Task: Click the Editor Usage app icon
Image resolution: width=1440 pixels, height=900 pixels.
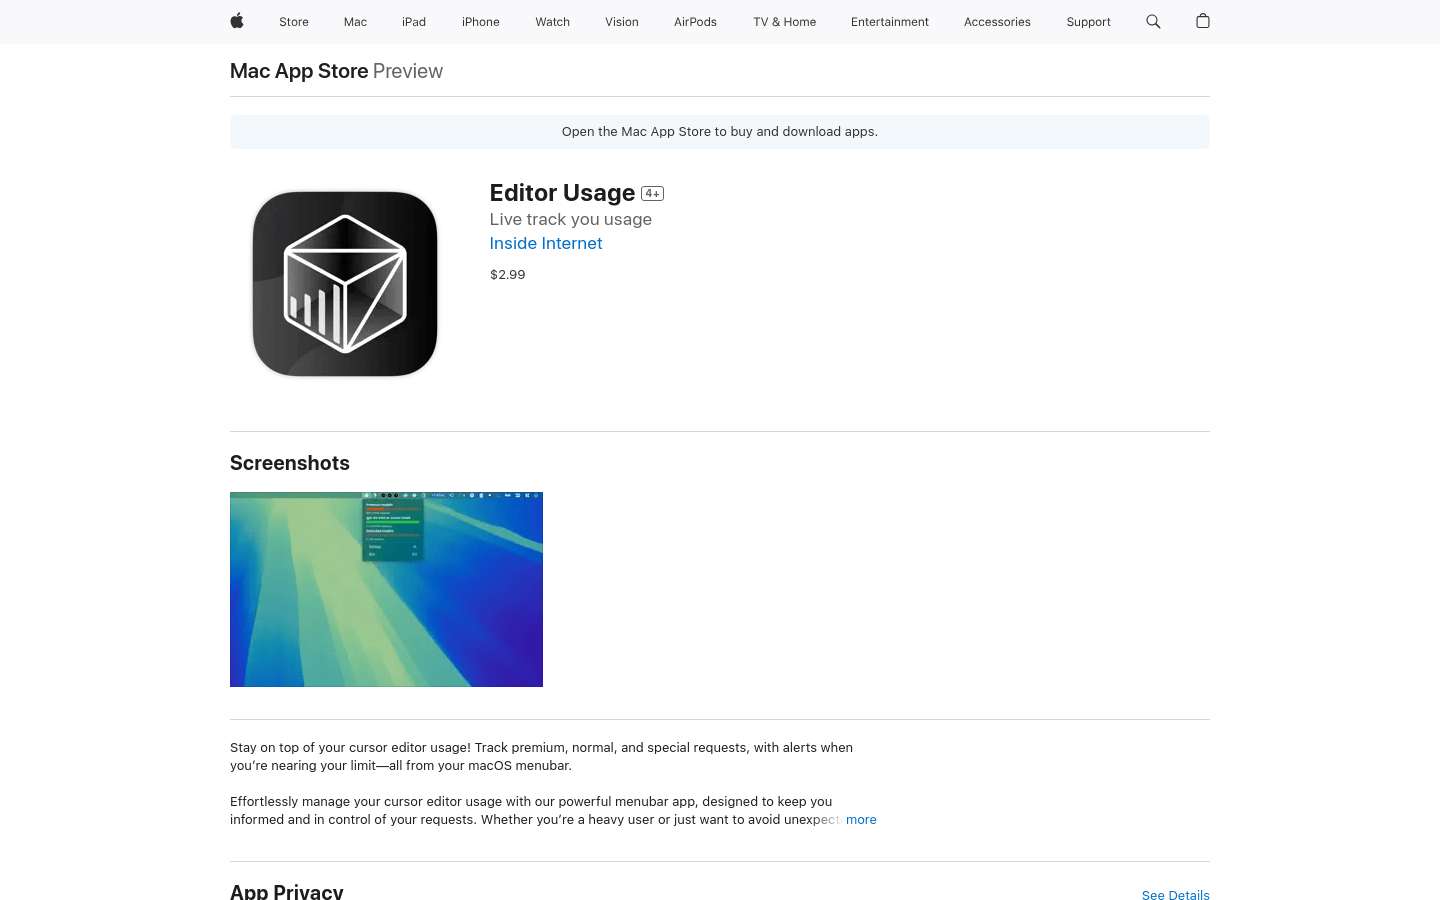Action: (345, 284)
